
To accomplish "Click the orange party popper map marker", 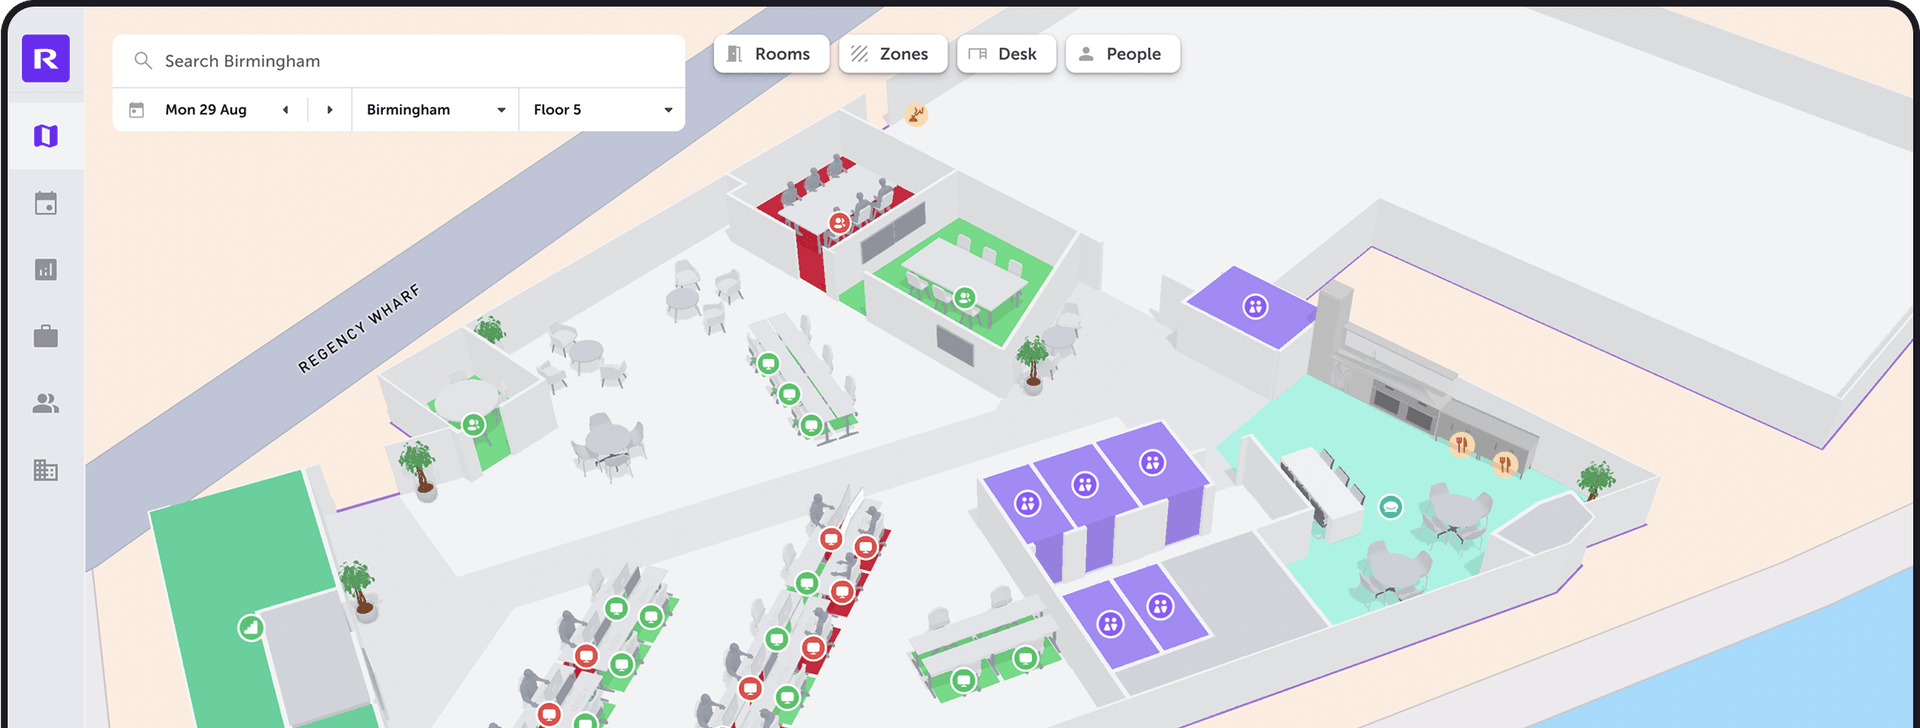I will (x=916, y=115).
